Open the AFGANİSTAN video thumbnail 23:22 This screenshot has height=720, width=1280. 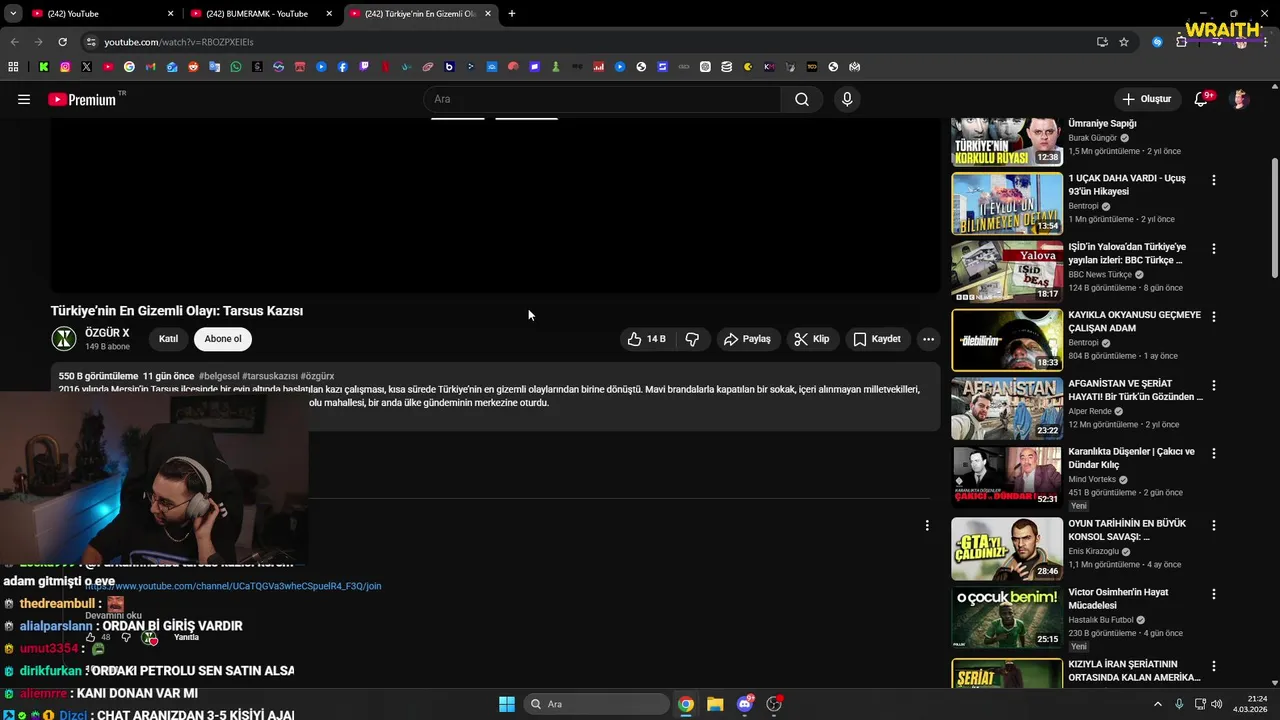[x=1007, y=408]
